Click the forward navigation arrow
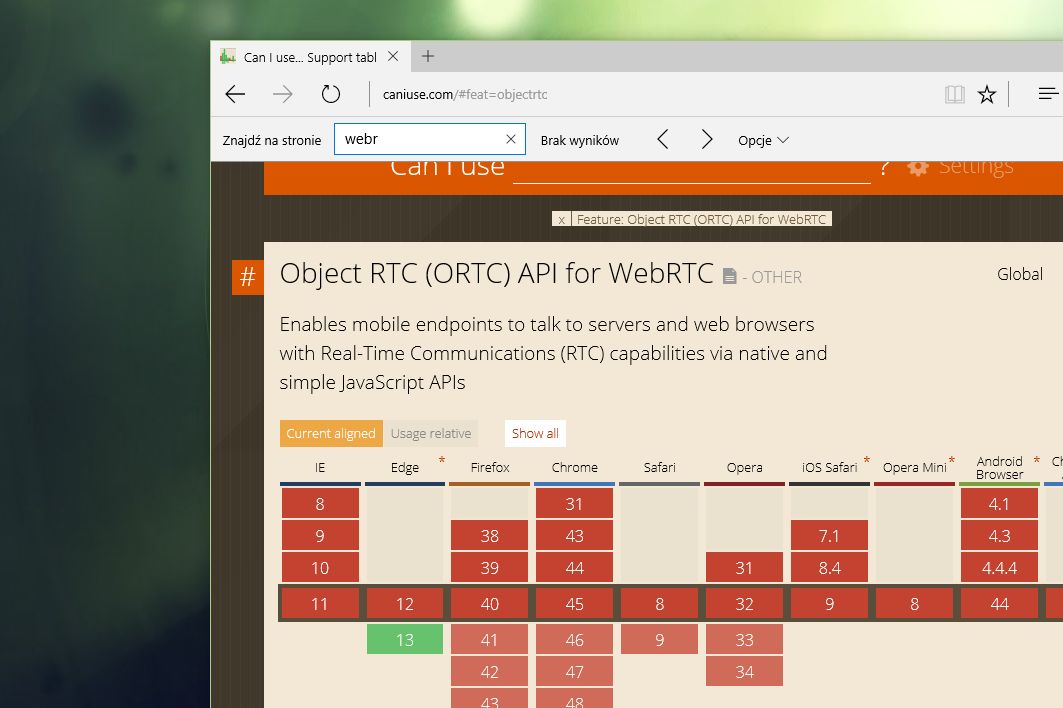The height and width of the screenshot is (708, 1063). pyautogui.click(x=283, y=94)
